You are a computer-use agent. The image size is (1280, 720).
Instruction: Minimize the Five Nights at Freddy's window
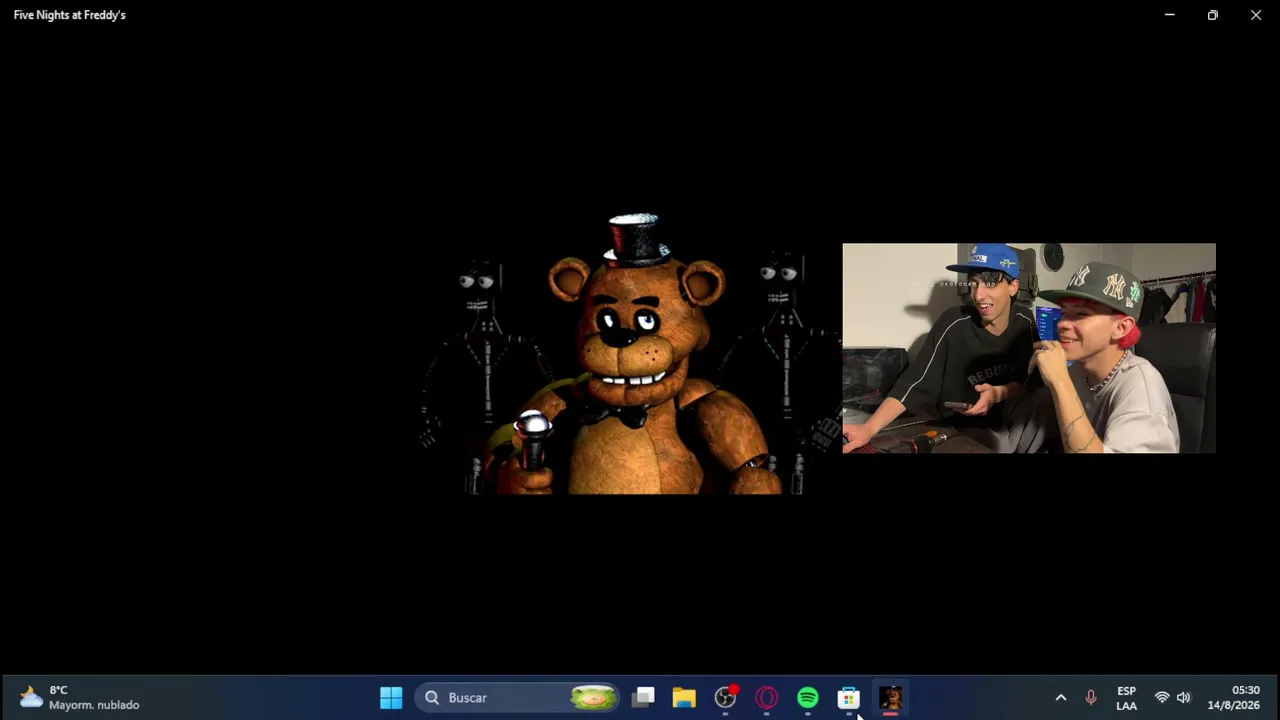tap(1169, 15)
